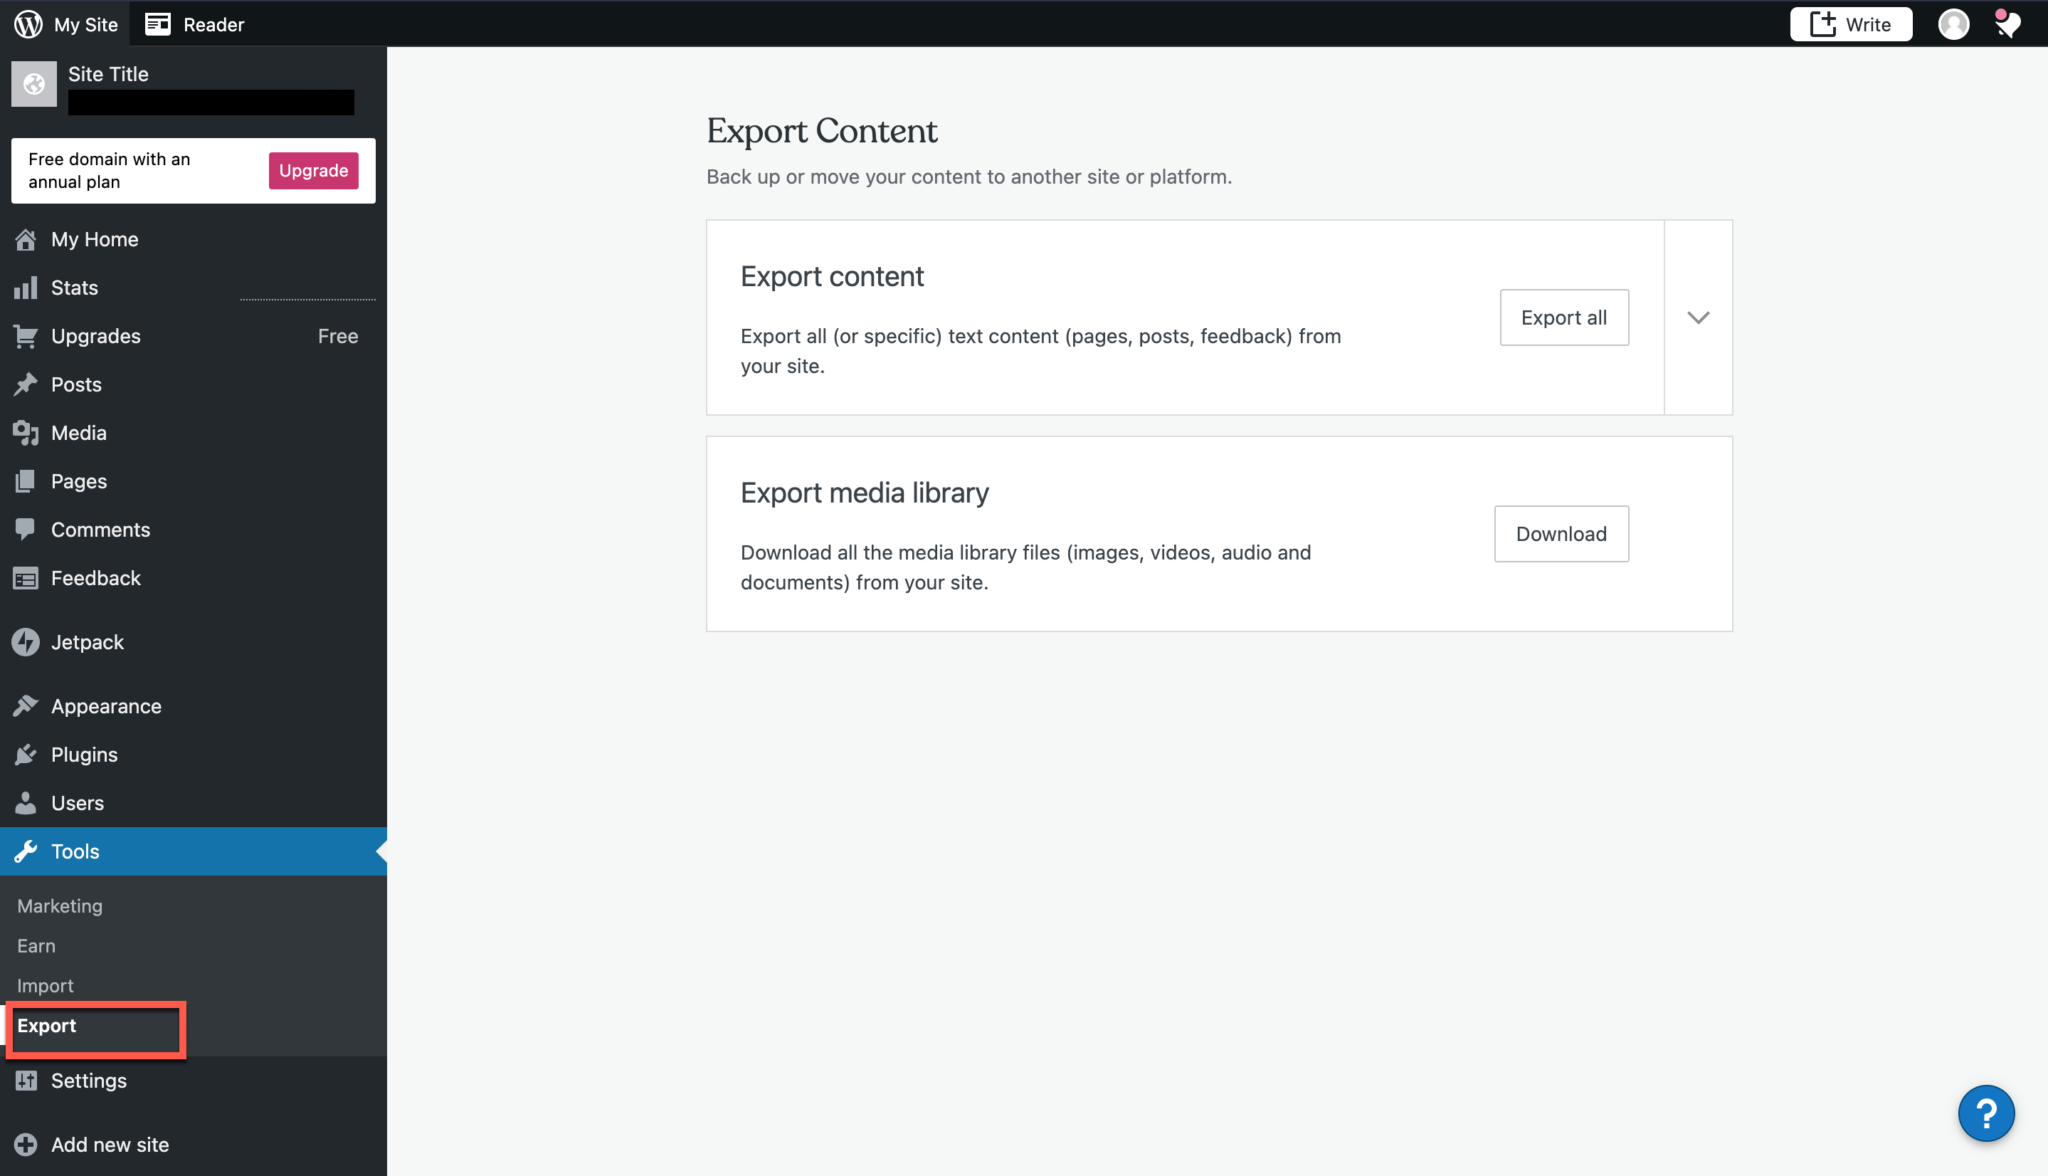Open the My Site menu
The width and height of the screenshot is (2048, 1176).
pos(84,23)
